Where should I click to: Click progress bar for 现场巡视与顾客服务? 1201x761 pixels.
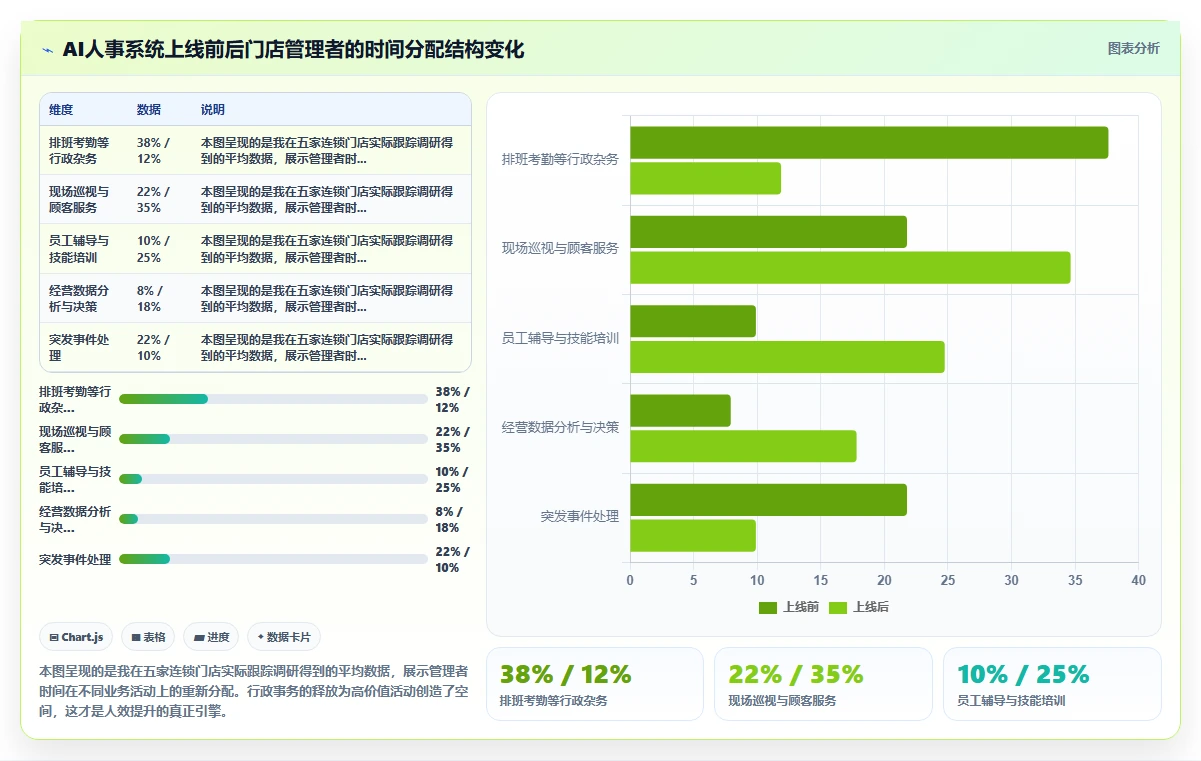click(x=273, y=439)
